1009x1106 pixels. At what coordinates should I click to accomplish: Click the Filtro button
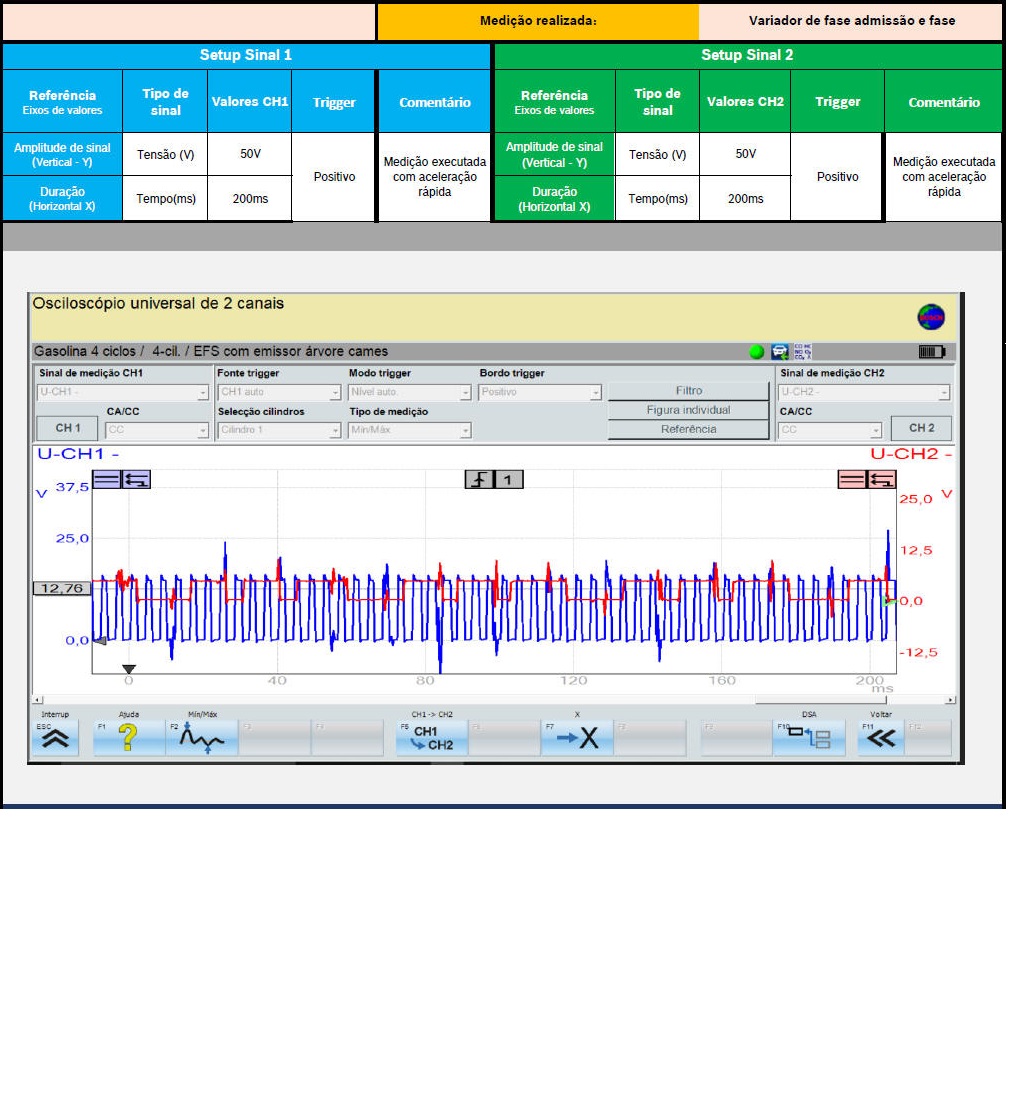coord(688,391)
